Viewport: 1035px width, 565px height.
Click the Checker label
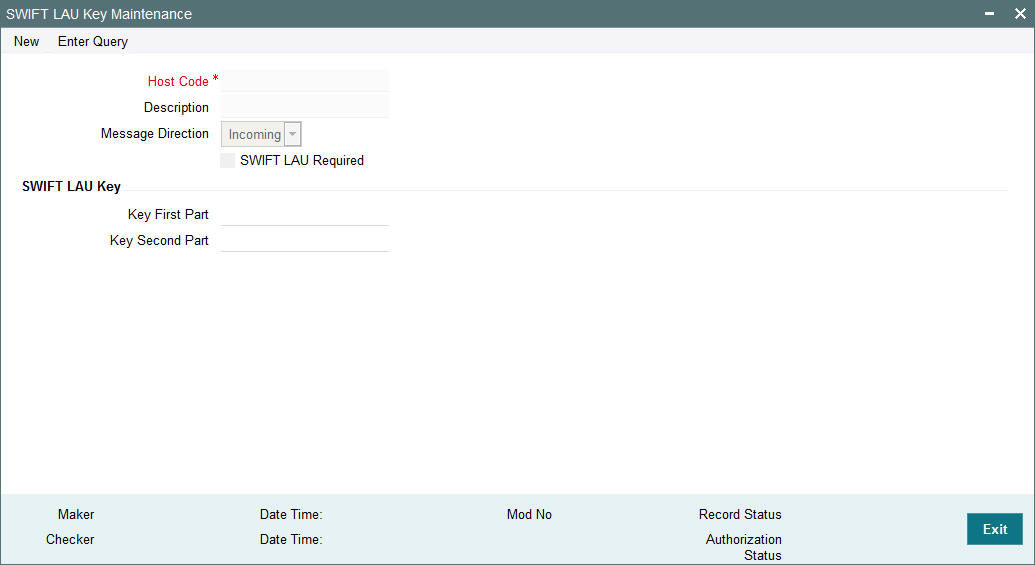click(70, 539)
